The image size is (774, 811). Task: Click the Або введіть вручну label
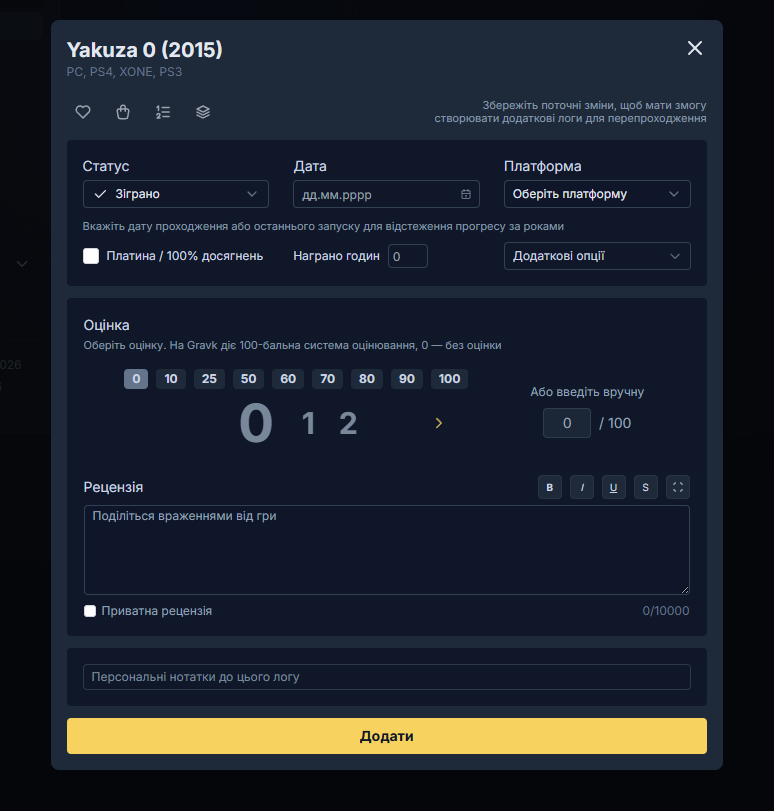click(x=587, y=392)
